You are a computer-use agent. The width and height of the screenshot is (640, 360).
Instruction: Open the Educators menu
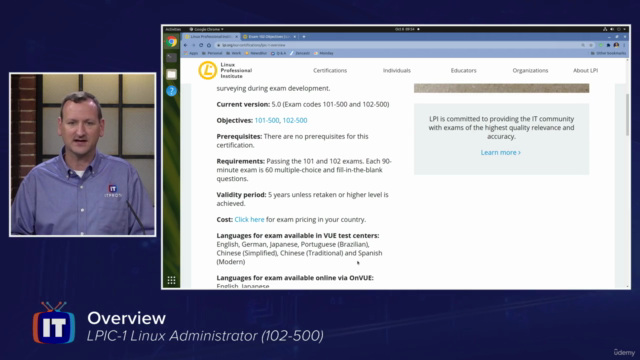click(x=463, y=71)
